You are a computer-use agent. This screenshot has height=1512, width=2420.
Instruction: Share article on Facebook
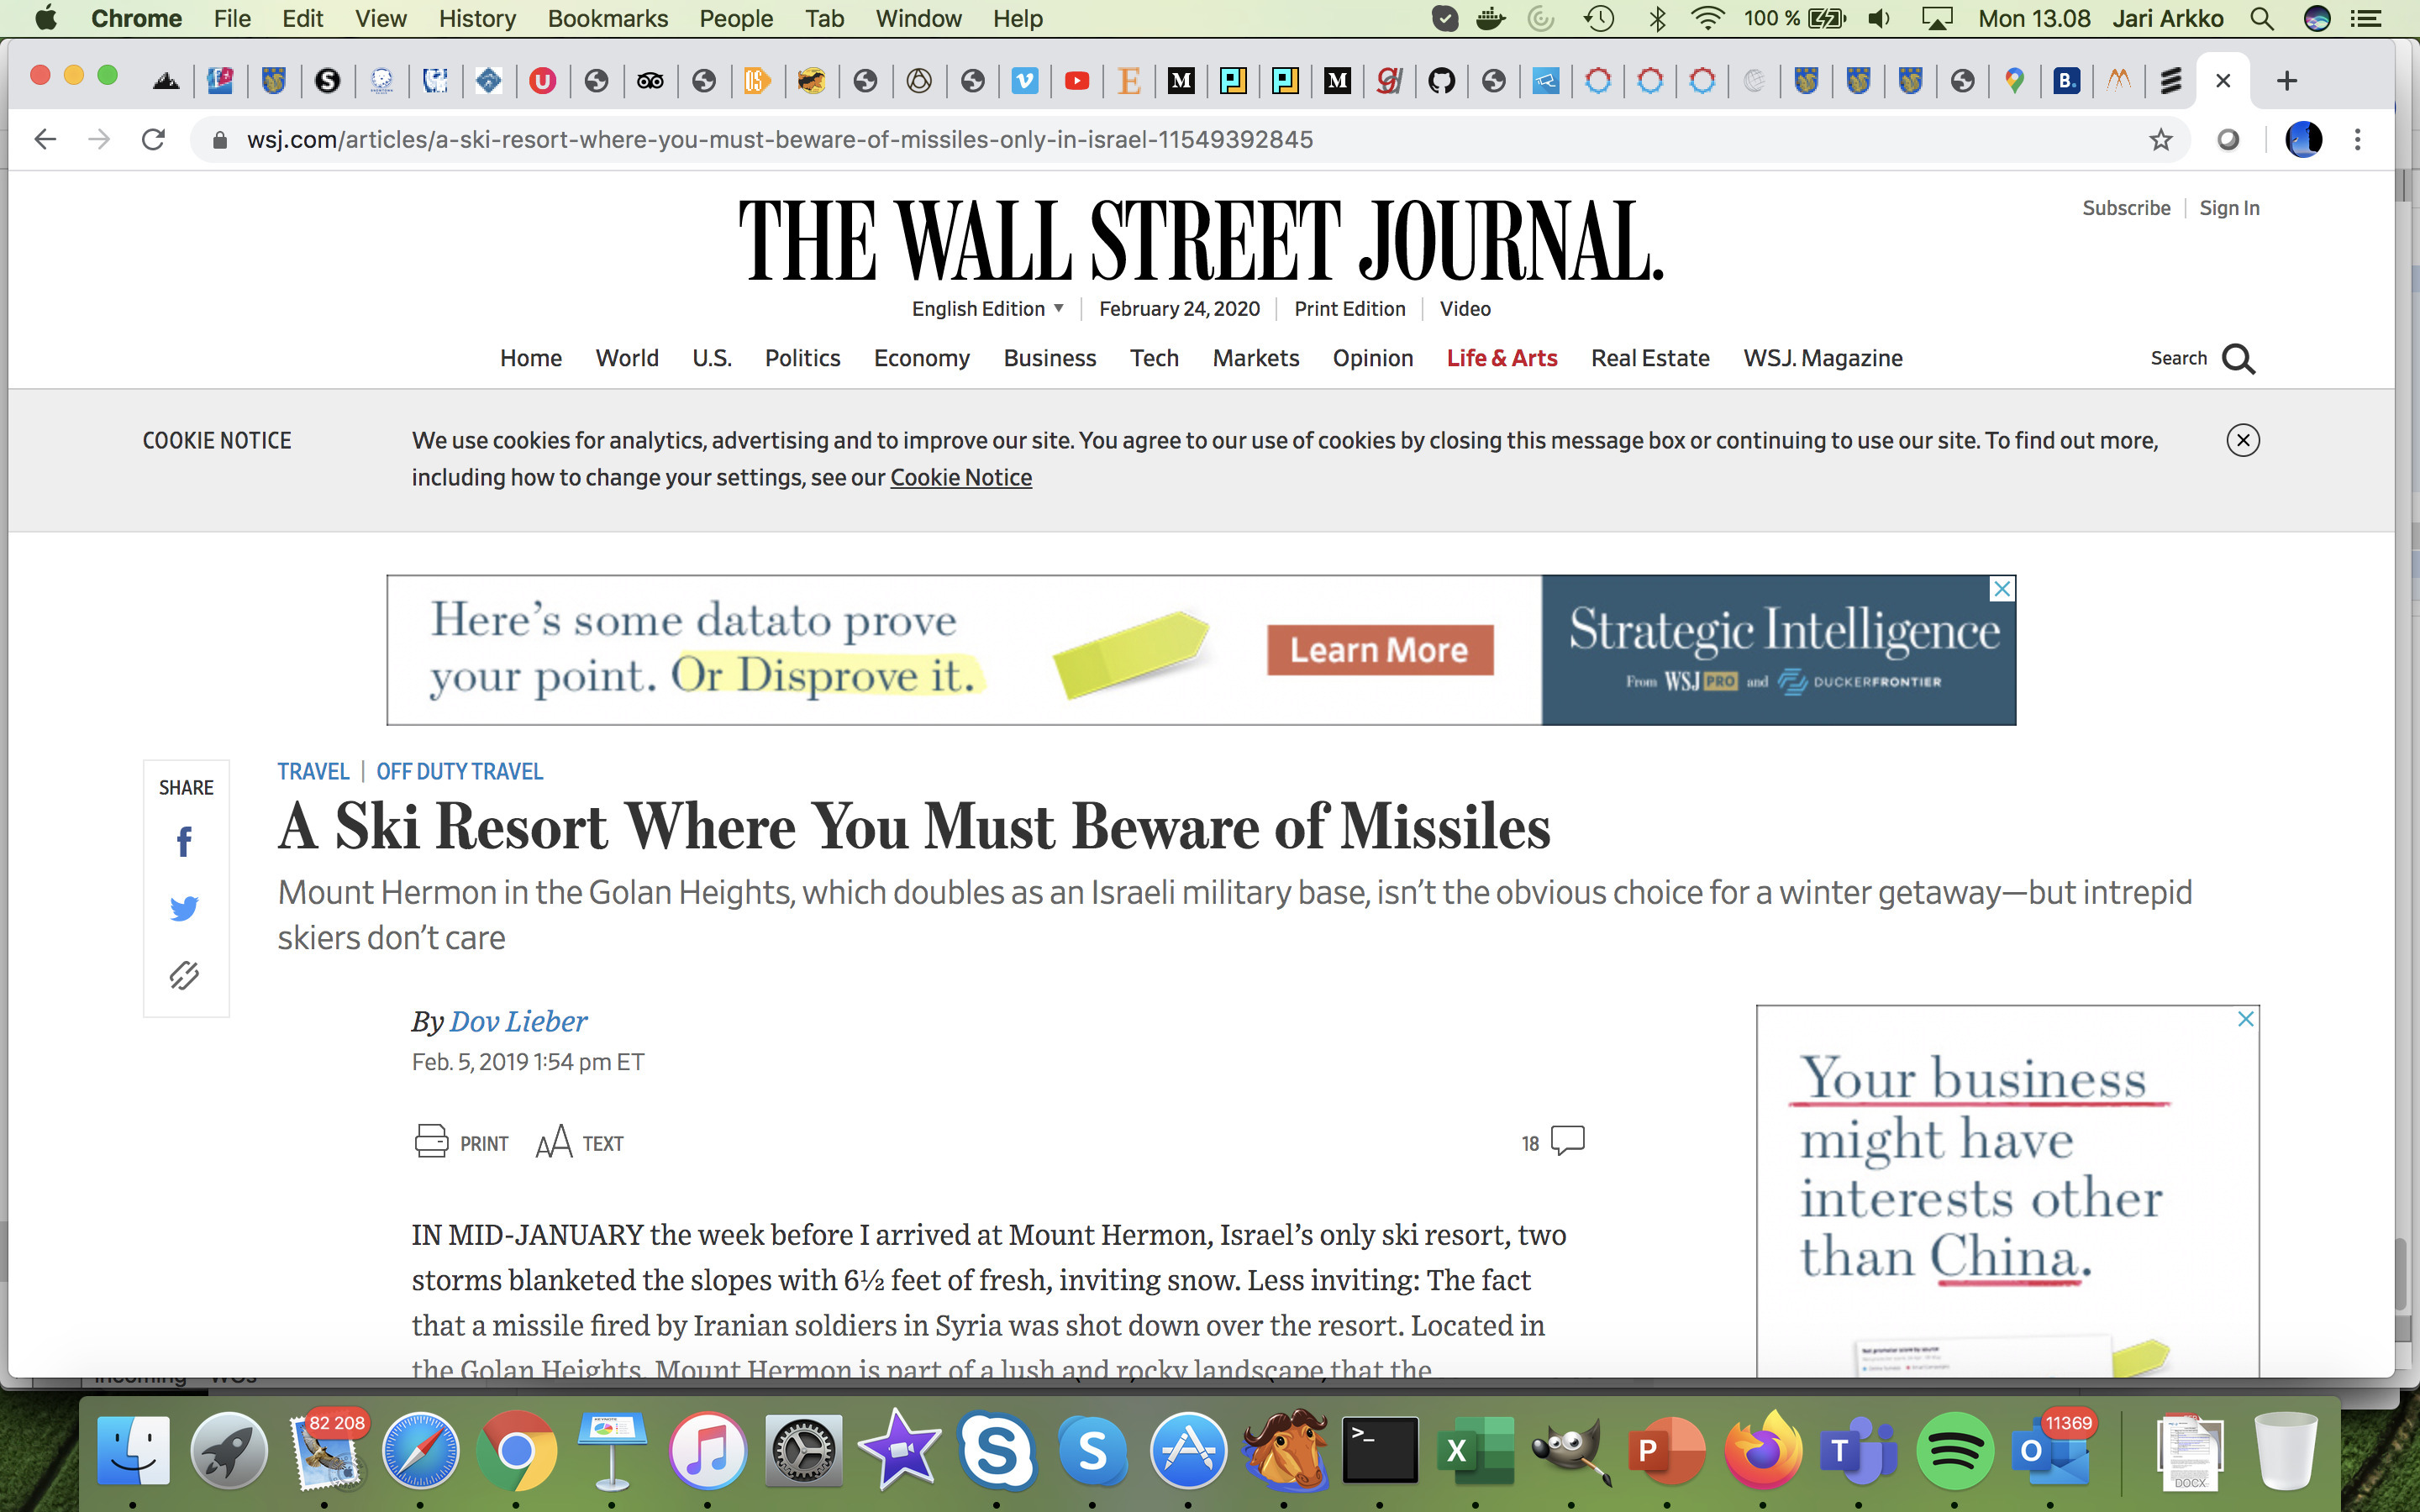click(x=184, y=842)
